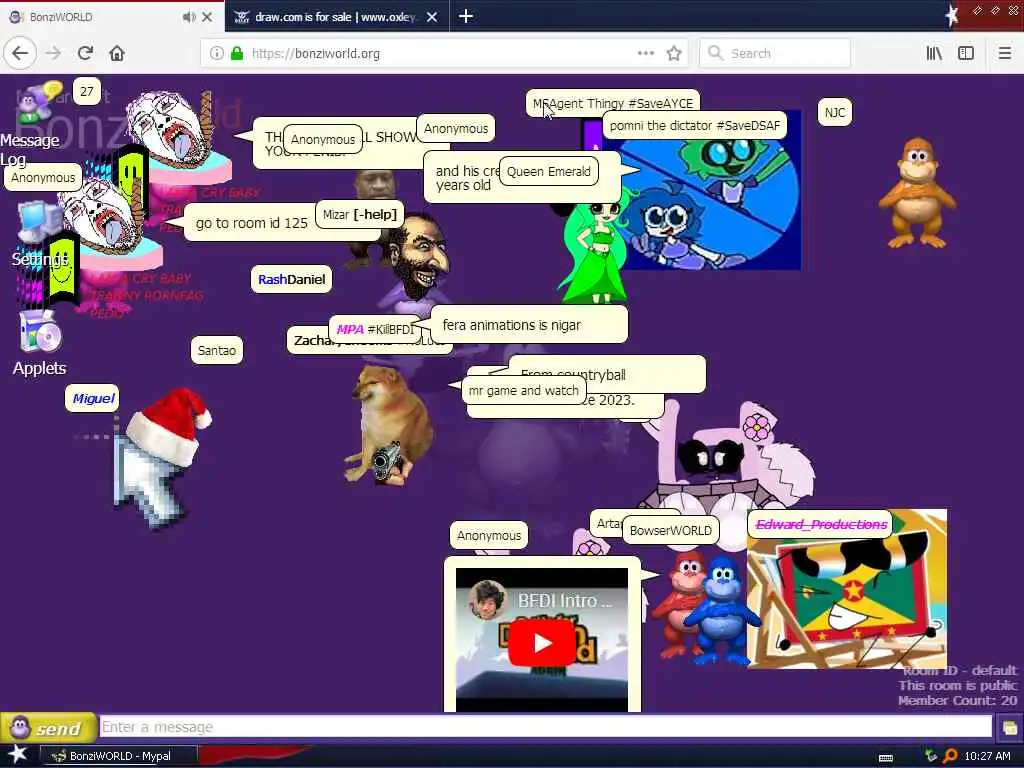This screenshot has width=1024, height=768.
Task: Click the mr game and watch name tag
Action: pyautogui.click(x=524, y=391)
